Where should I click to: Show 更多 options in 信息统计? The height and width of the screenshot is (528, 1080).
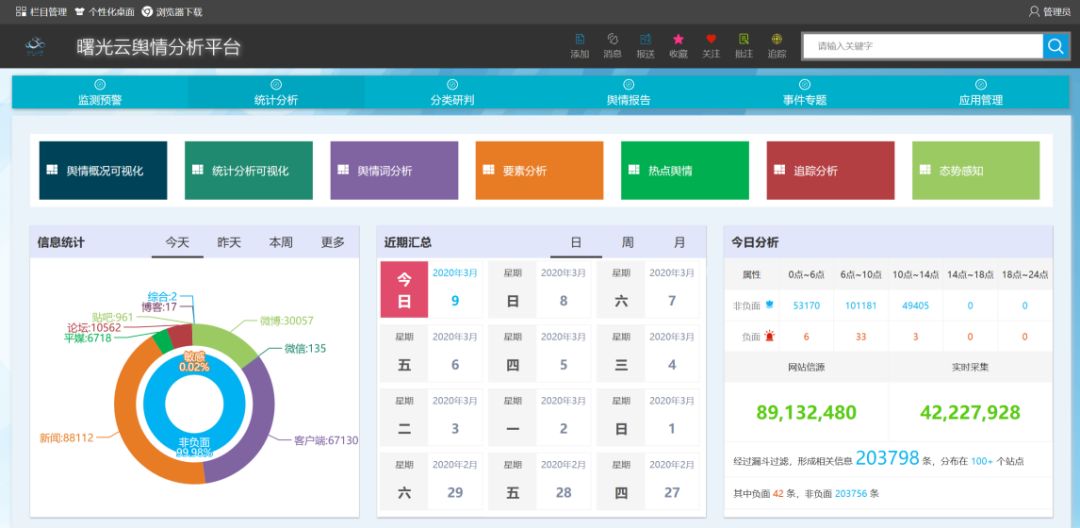point(333,242)
